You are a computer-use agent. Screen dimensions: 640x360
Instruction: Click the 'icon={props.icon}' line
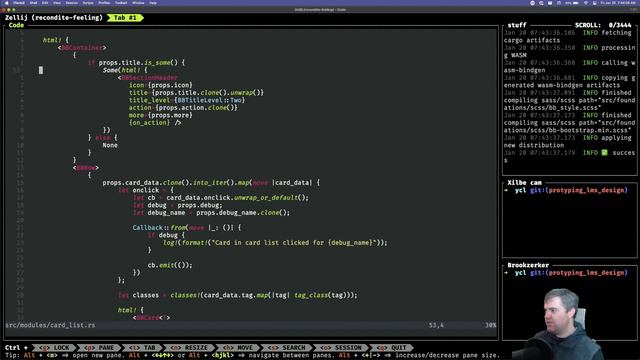pos(160,85)
